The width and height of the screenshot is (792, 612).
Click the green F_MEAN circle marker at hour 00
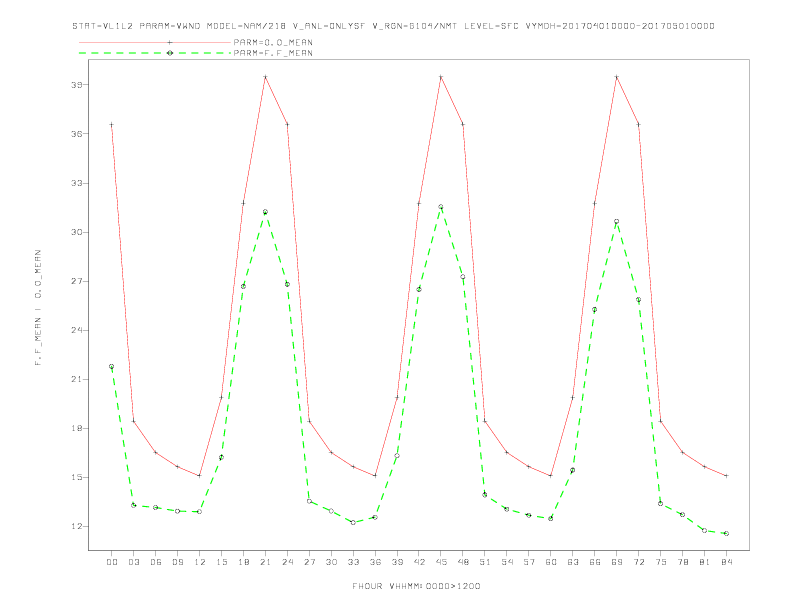(112, 367)
